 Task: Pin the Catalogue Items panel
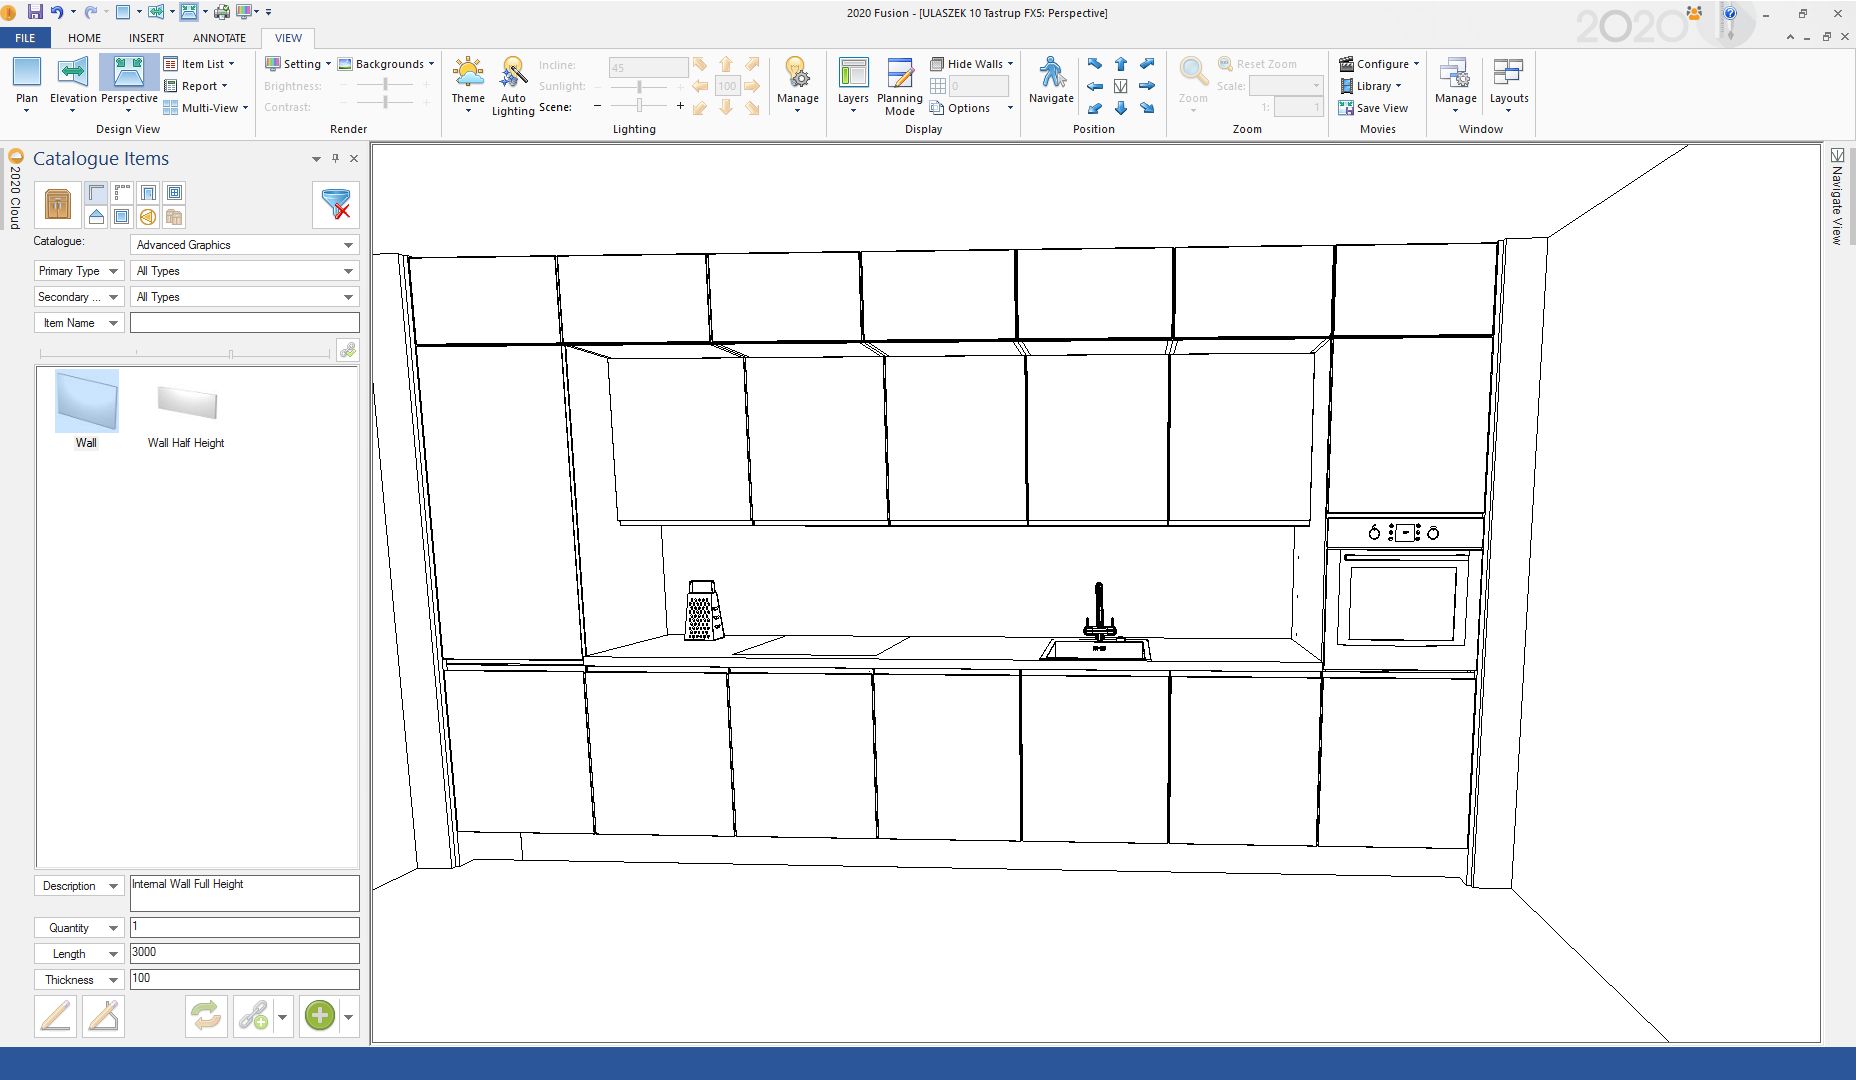tap(335, 158)
